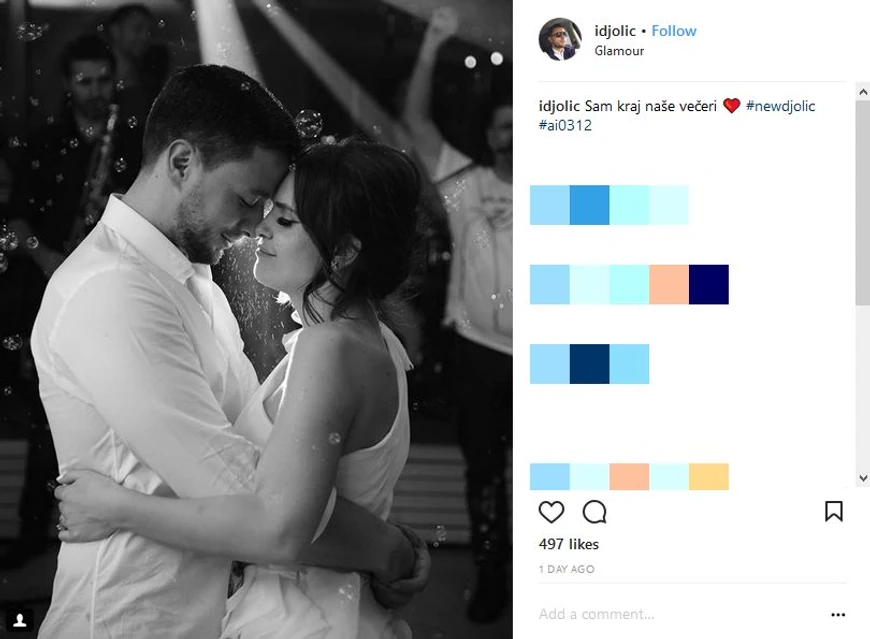This screenshot has width=870, height=639.
Task: Click the yellow block in bottom row
Action: (x=709, y=476)
